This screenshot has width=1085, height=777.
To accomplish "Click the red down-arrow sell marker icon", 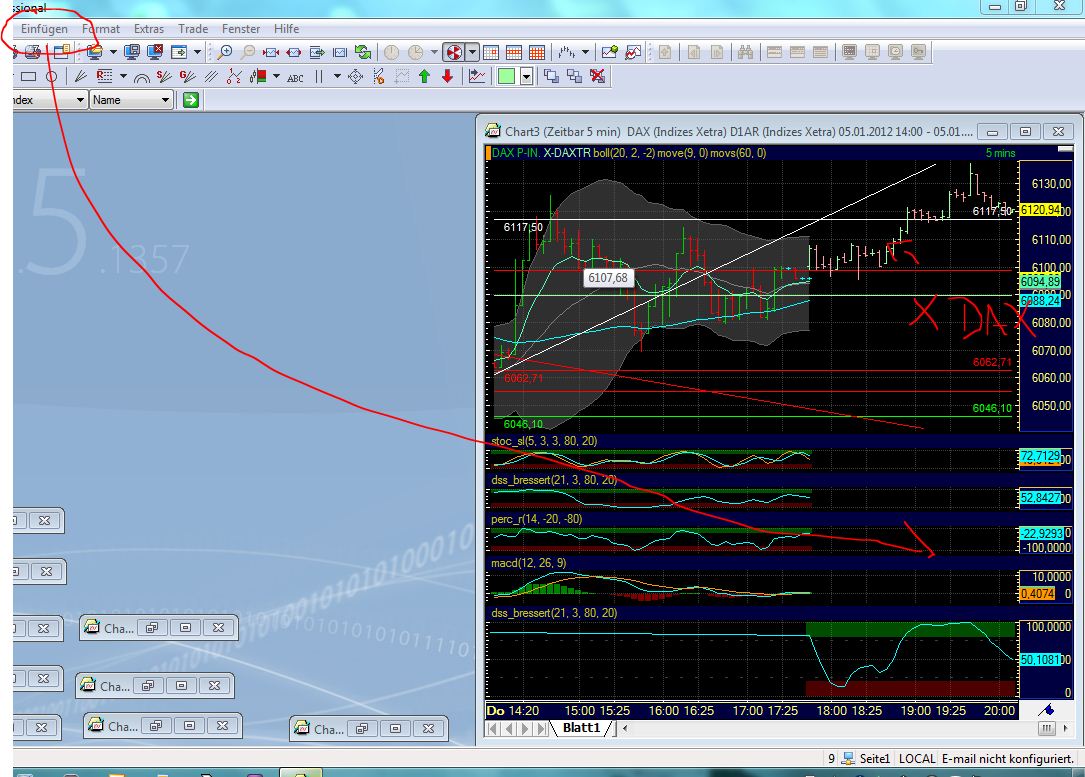I will pyautogui.click(x=447, y=76).
